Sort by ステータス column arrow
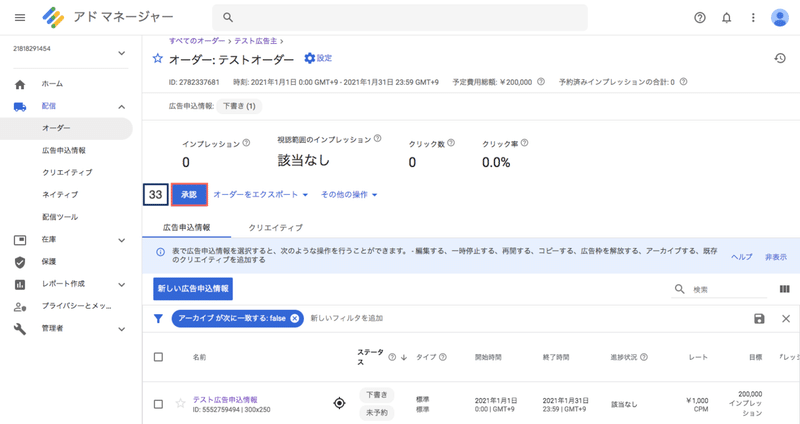Viewport: 800px width, 424px height. (x=404, y=357)
